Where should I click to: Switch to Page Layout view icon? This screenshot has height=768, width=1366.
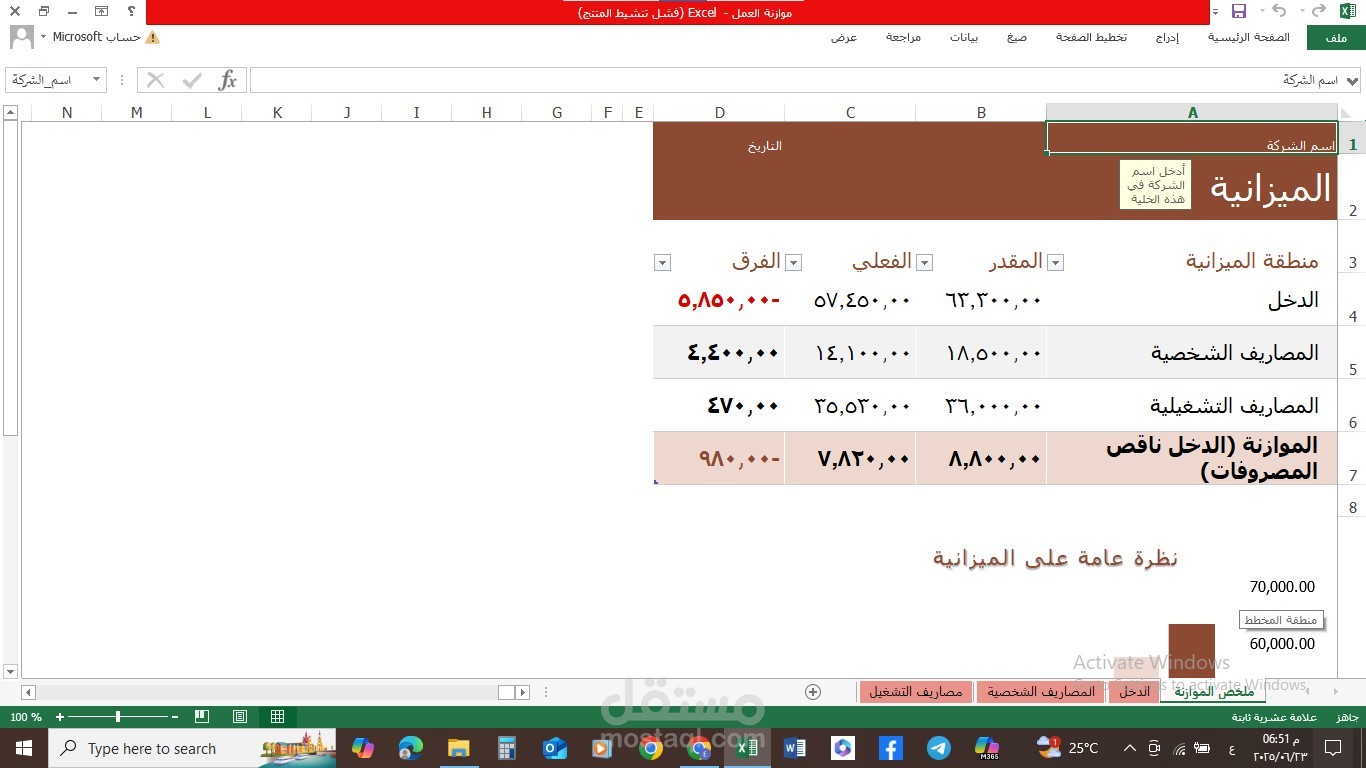pos(240,717)
